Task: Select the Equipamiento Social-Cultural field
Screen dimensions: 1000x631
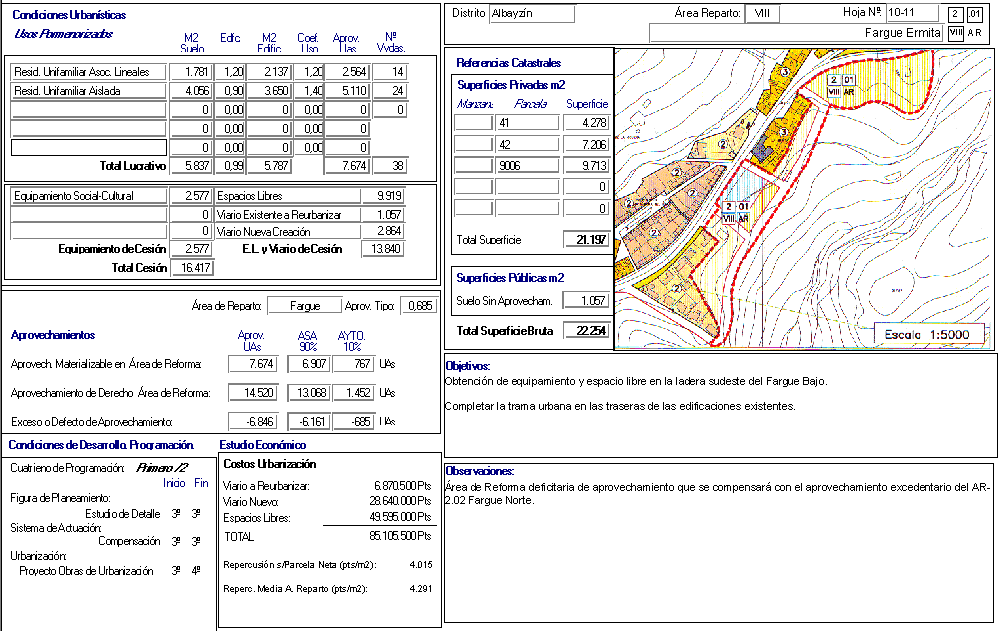Action: pos(89,196)
